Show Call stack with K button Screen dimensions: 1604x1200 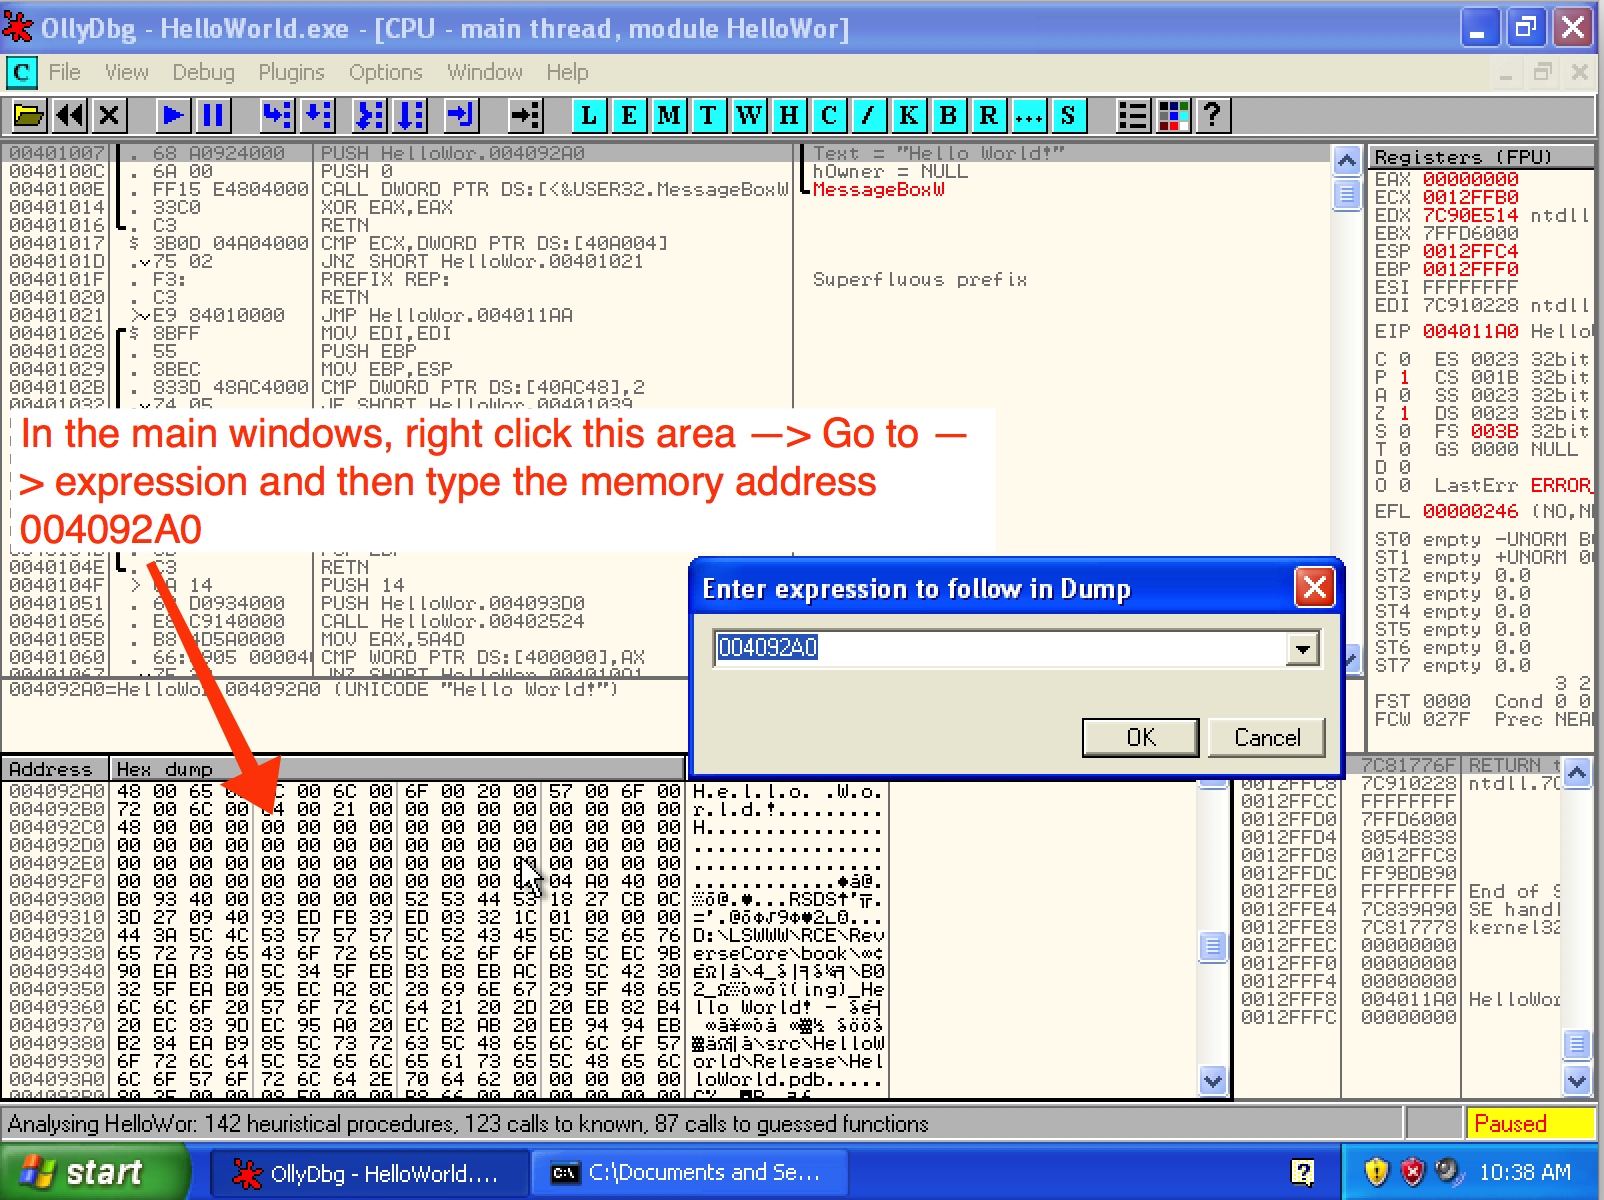pos(909,116)
